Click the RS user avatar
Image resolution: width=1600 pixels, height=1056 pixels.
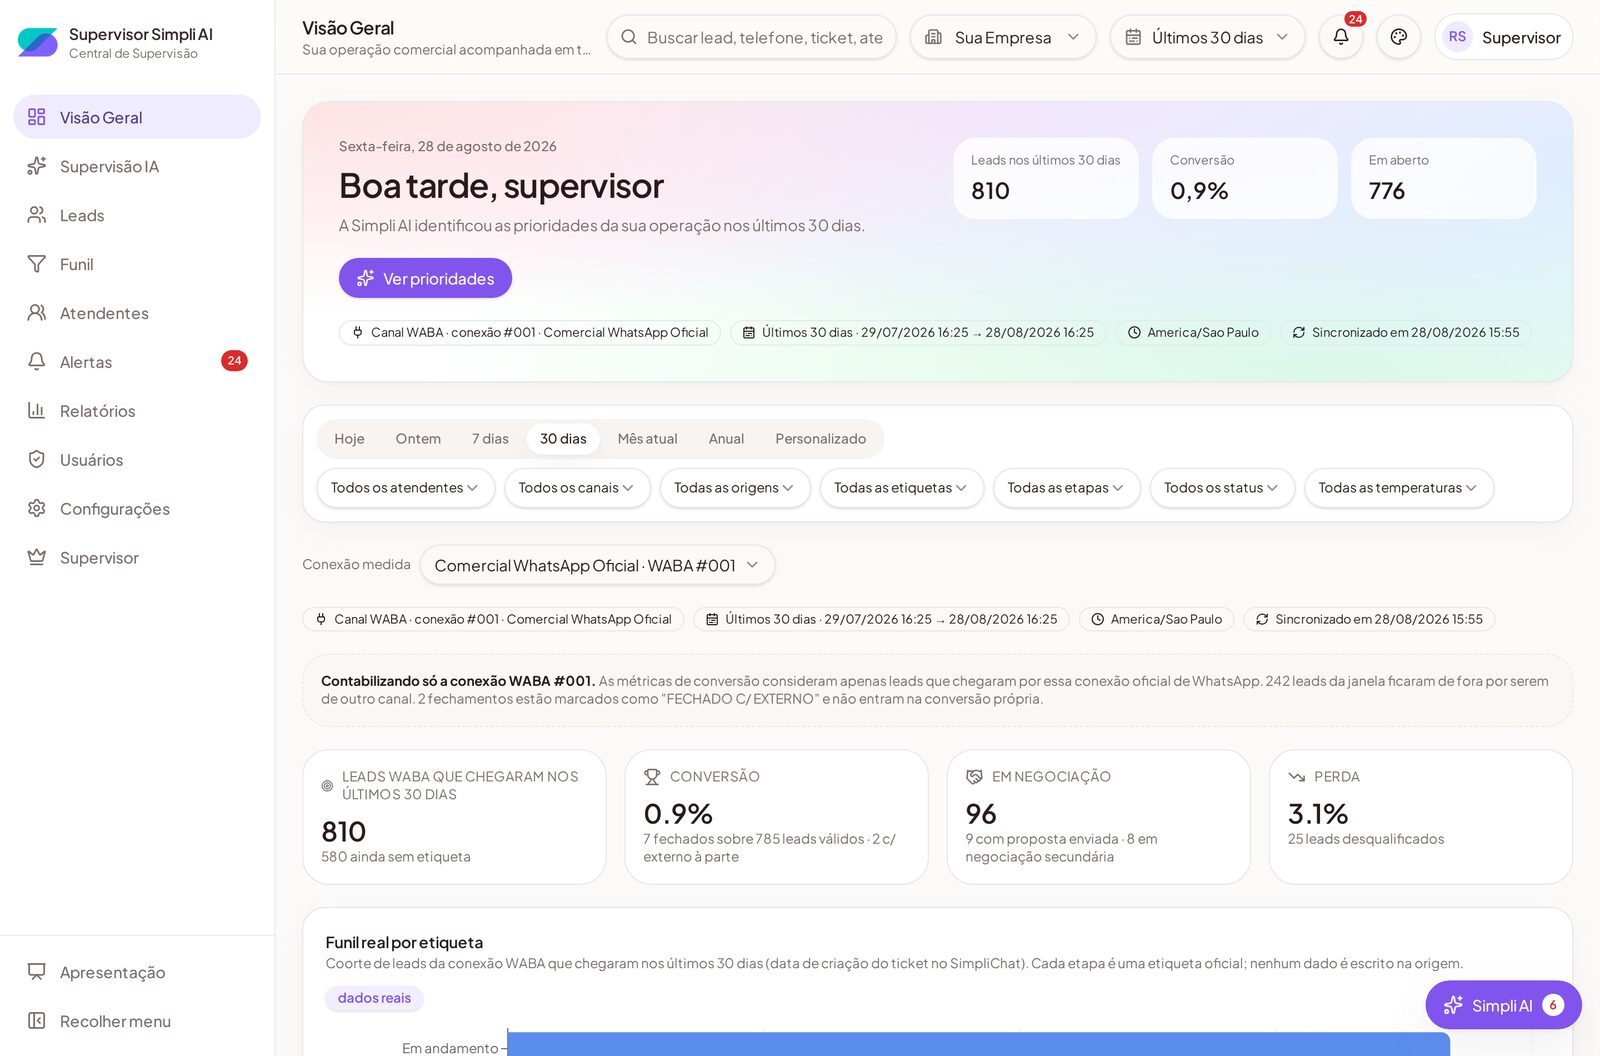point(1457,37)
